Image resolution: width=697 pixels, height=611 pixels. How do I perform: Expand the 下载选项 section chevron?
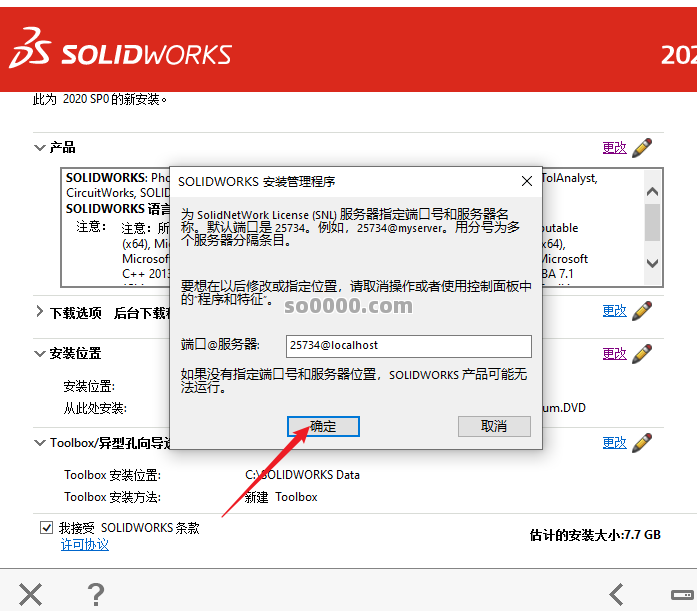pyautogui.click(x=40, y=311)
